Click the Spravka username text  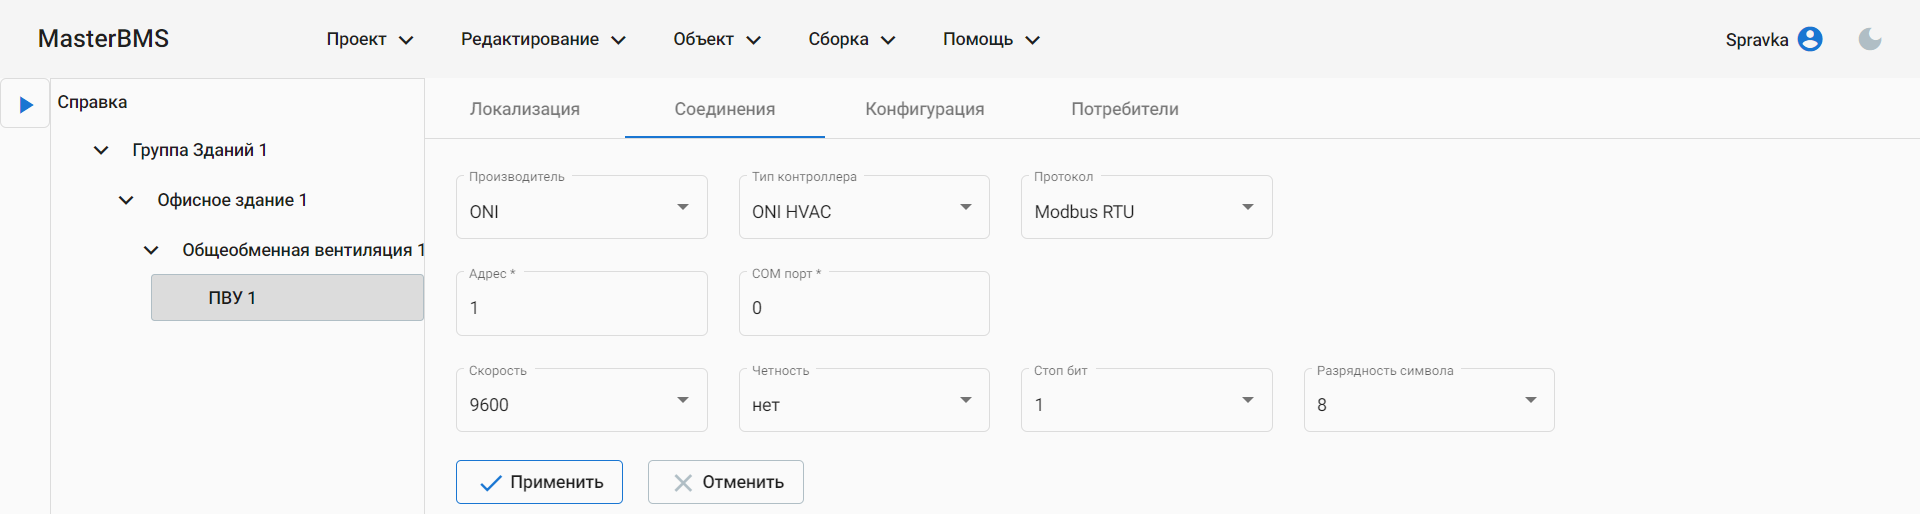1757,40
